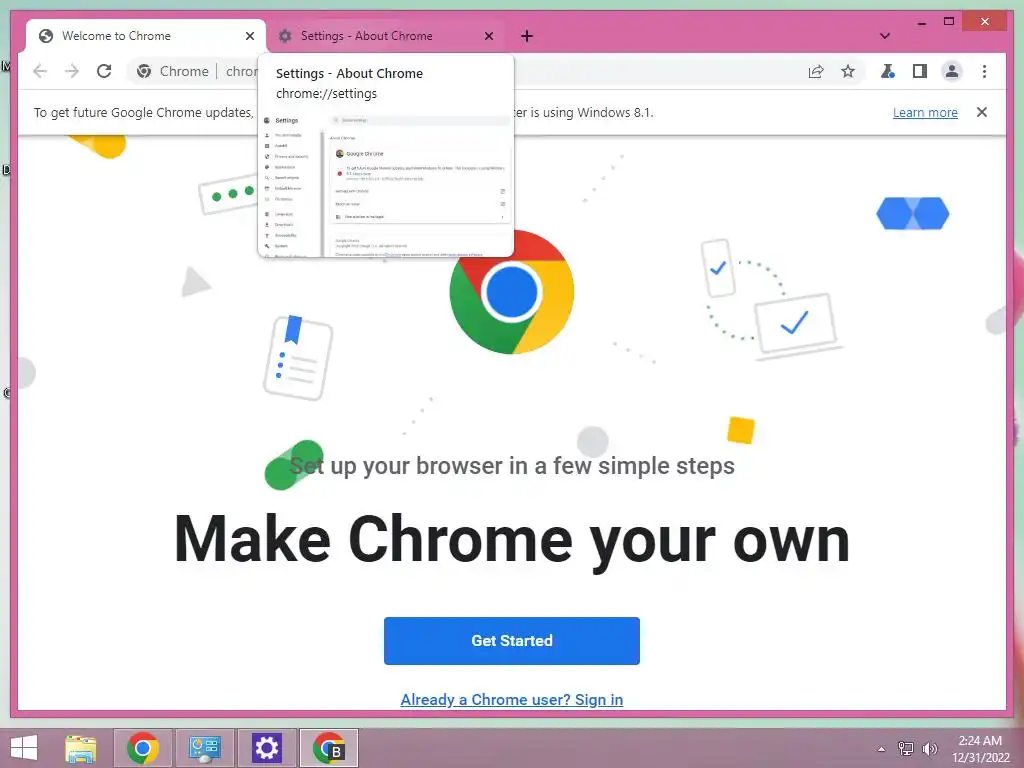Go forward using the browser forward arrow
1024x768 pixels.
click(72, 71)
